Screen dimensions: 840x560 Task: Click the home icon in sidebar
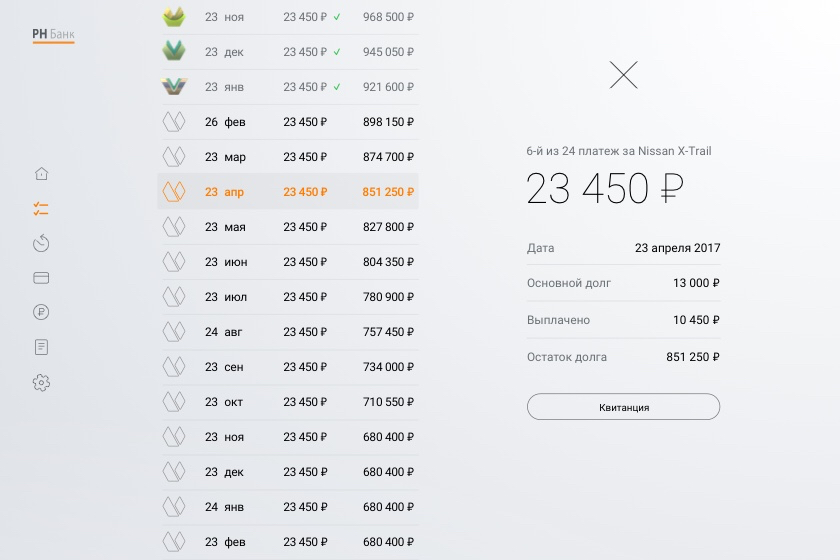[41, 173]
